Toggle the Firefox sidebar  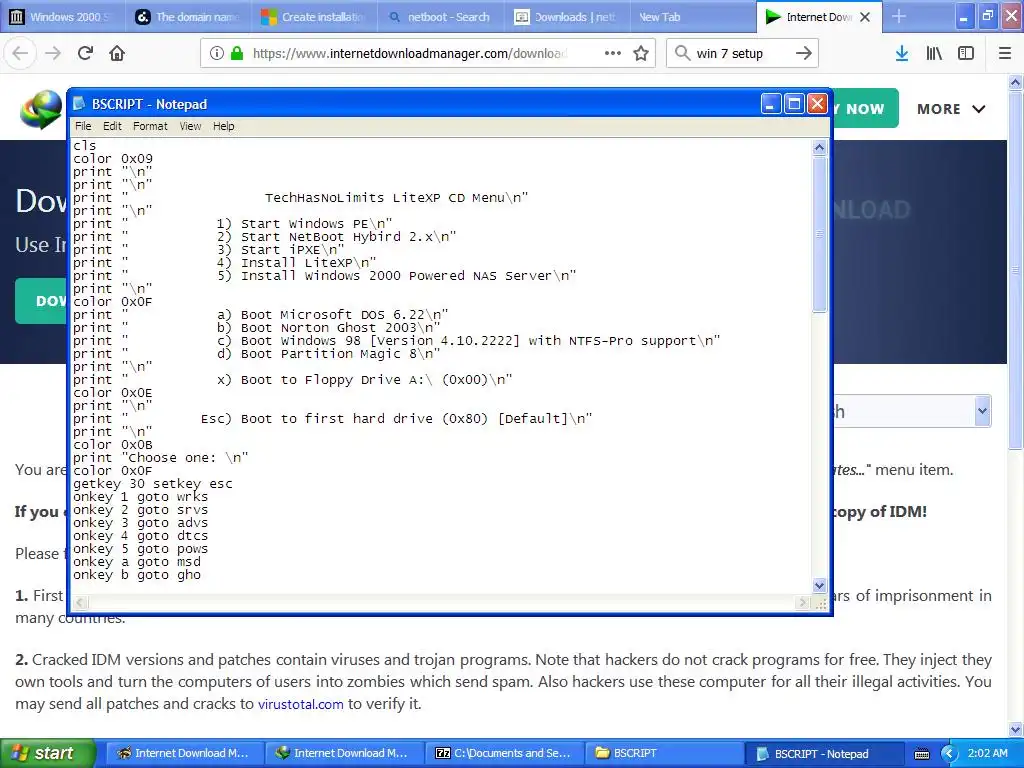coord(966,53)
